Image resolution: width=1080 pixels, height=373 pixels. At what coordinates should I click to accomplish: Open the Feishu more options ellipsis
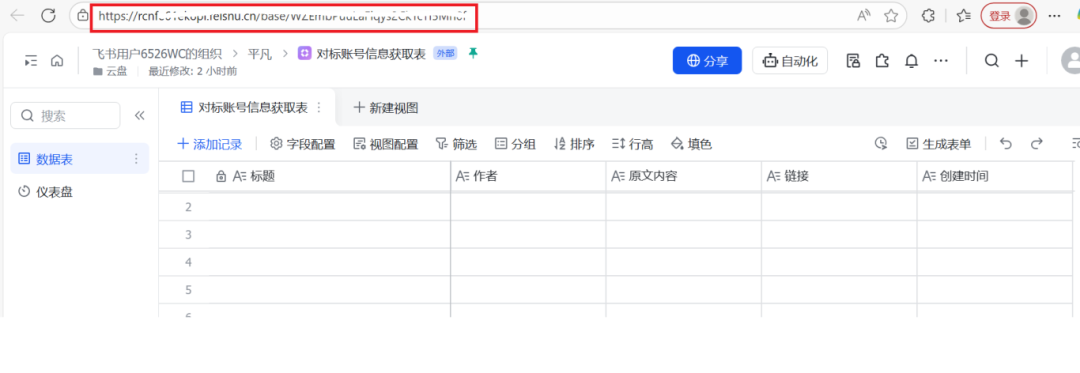pos(940,61)
